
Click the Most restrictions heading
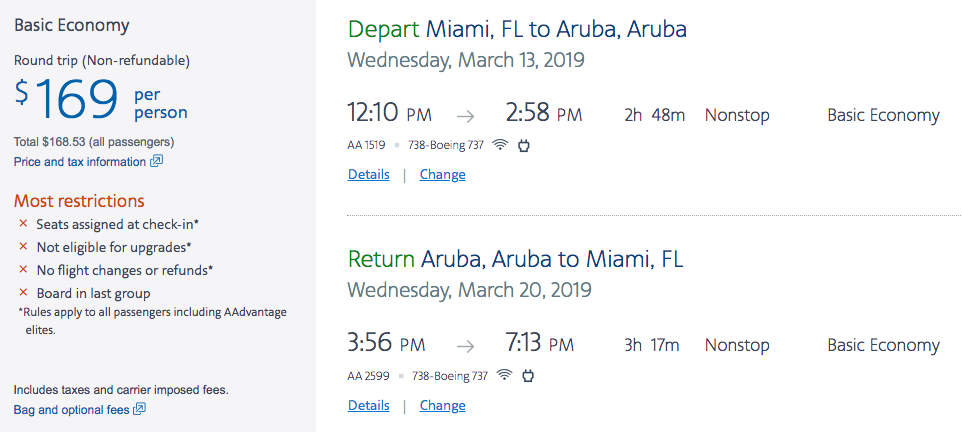(79, 201)
